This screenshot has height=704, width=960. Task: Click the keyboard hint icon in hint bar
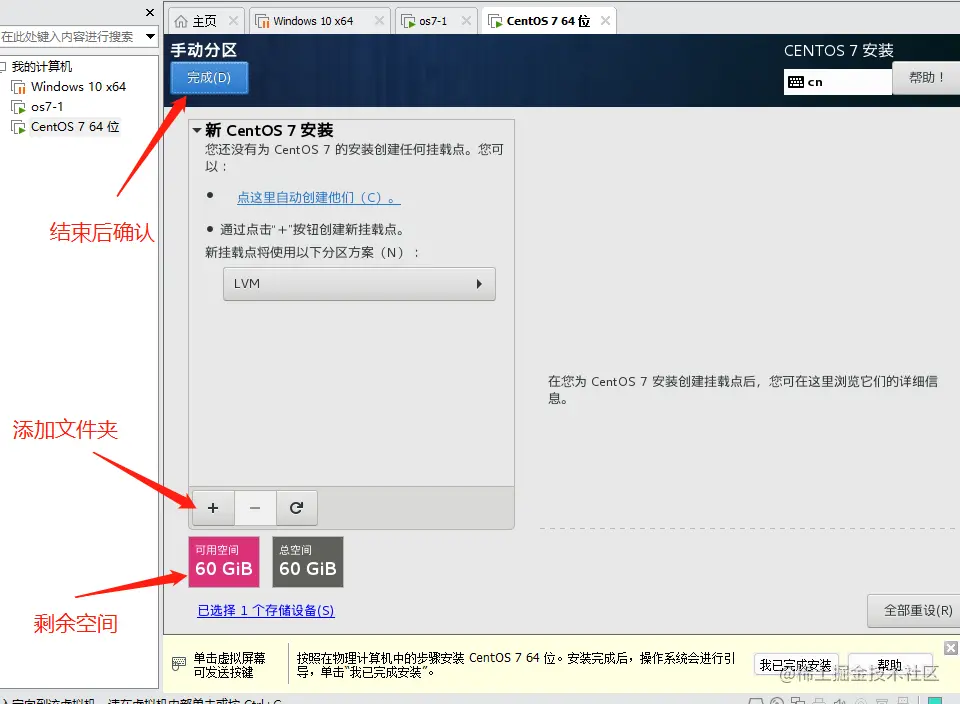(x=179, y=664)
